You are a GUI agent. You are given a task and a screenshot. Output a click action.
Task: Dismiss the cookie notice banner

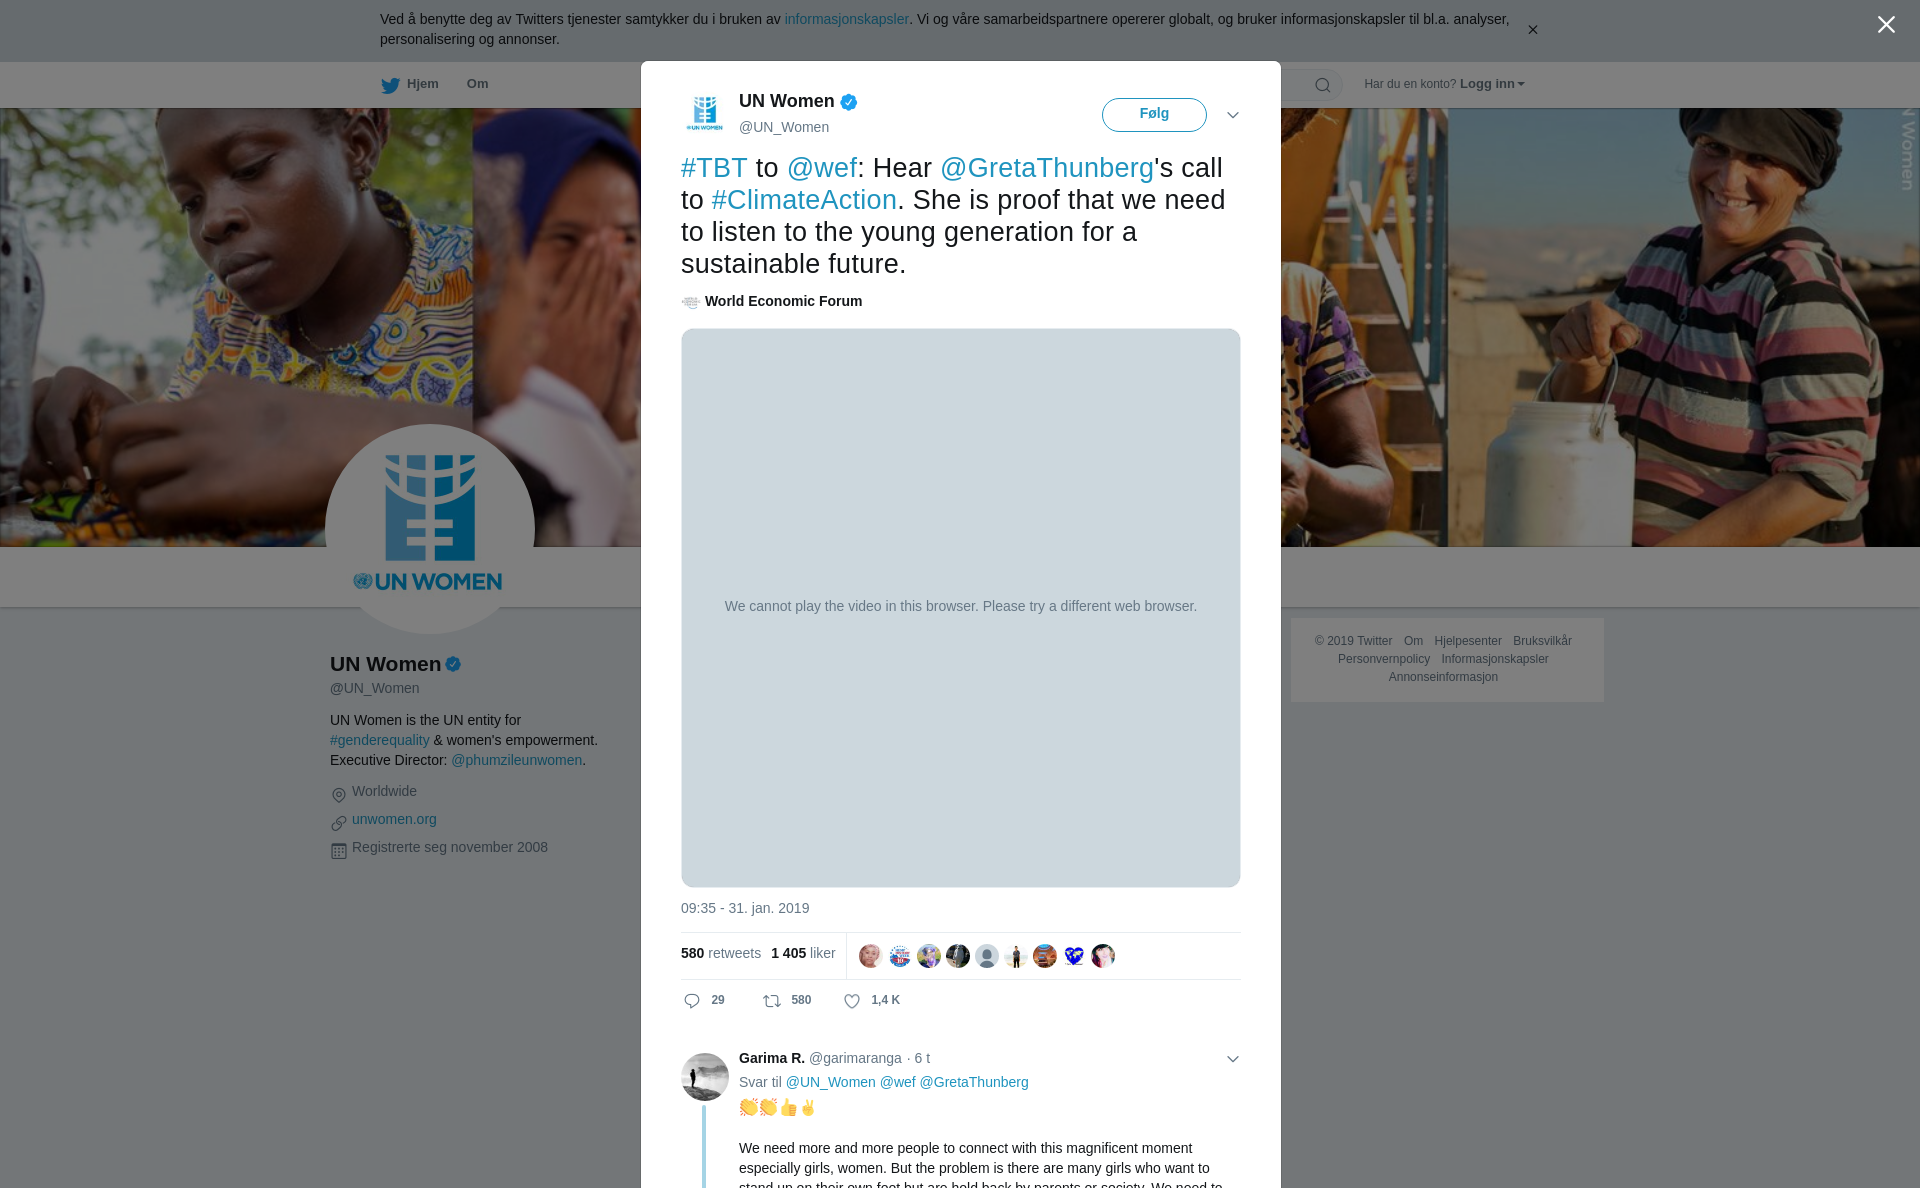1532,30
